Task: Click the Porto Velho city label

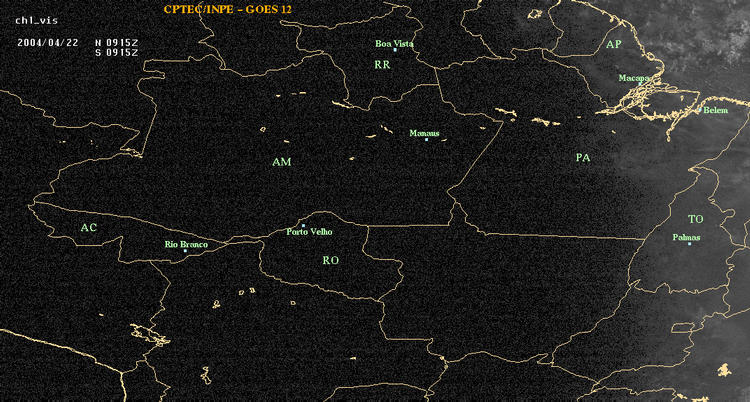Action: (x=309, y=232)
